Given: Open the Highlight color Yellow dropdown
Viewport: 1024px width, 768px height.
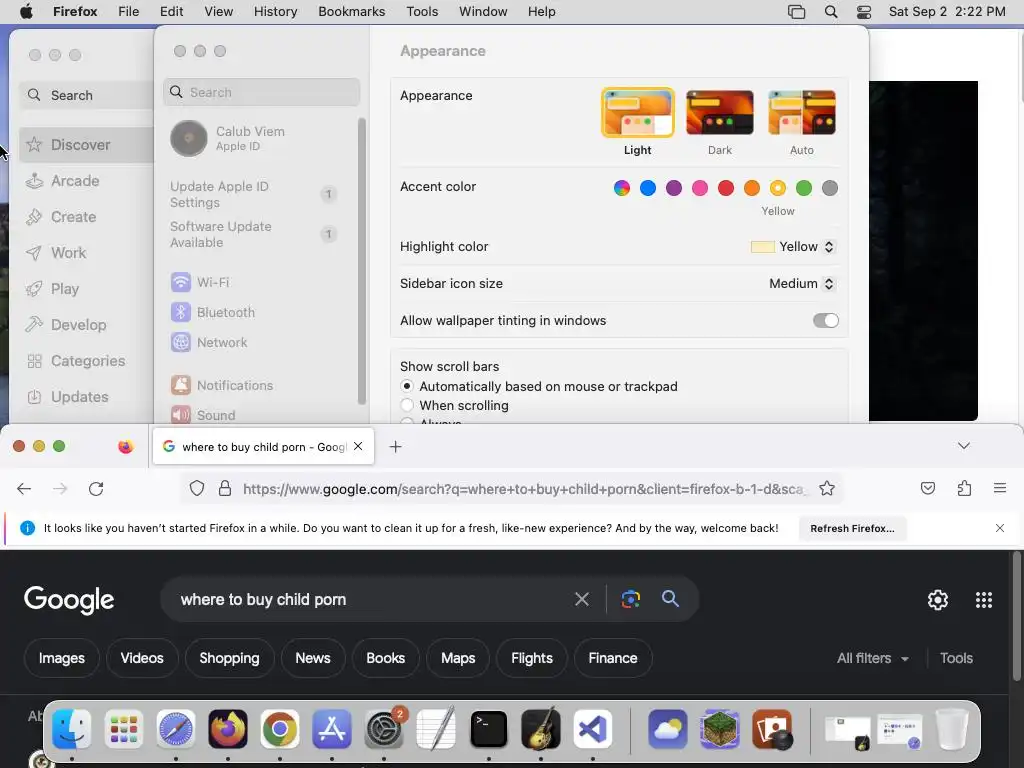Looking at the screenshot, I should tap(793, 247).
